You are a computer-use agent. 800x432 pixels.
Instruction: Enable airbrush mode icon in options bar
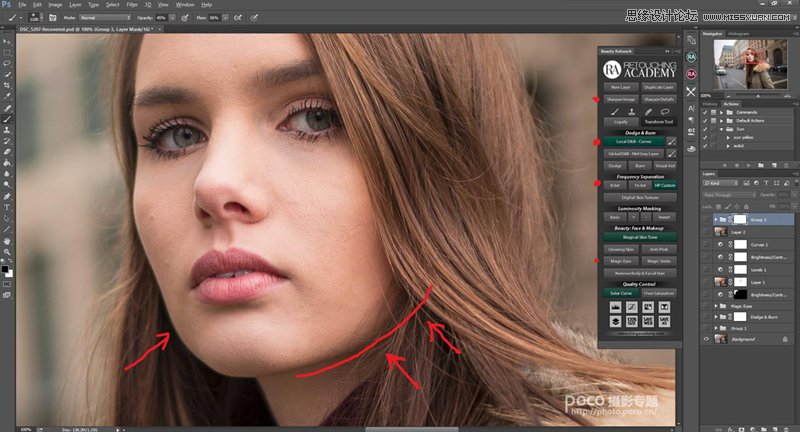point(237,18)
